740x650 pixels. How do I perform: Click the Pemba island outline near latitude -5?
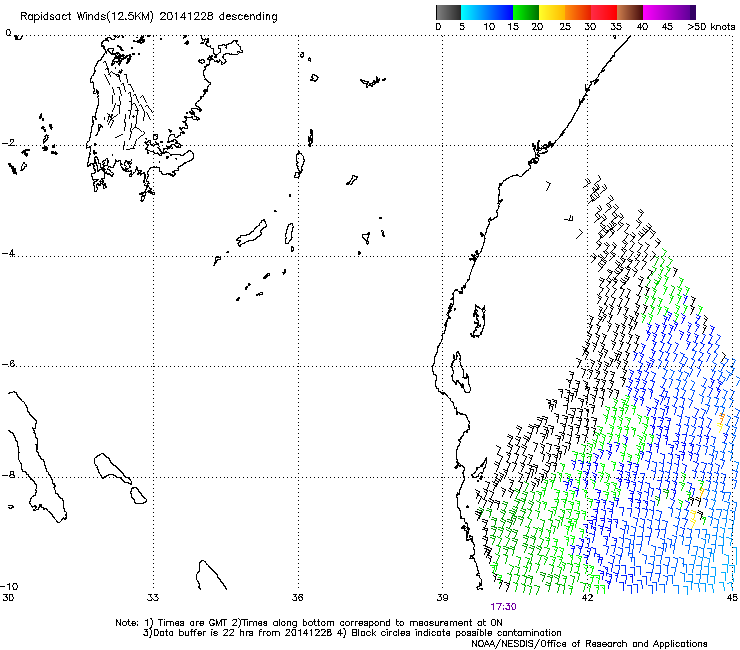[x=479, y=321]
